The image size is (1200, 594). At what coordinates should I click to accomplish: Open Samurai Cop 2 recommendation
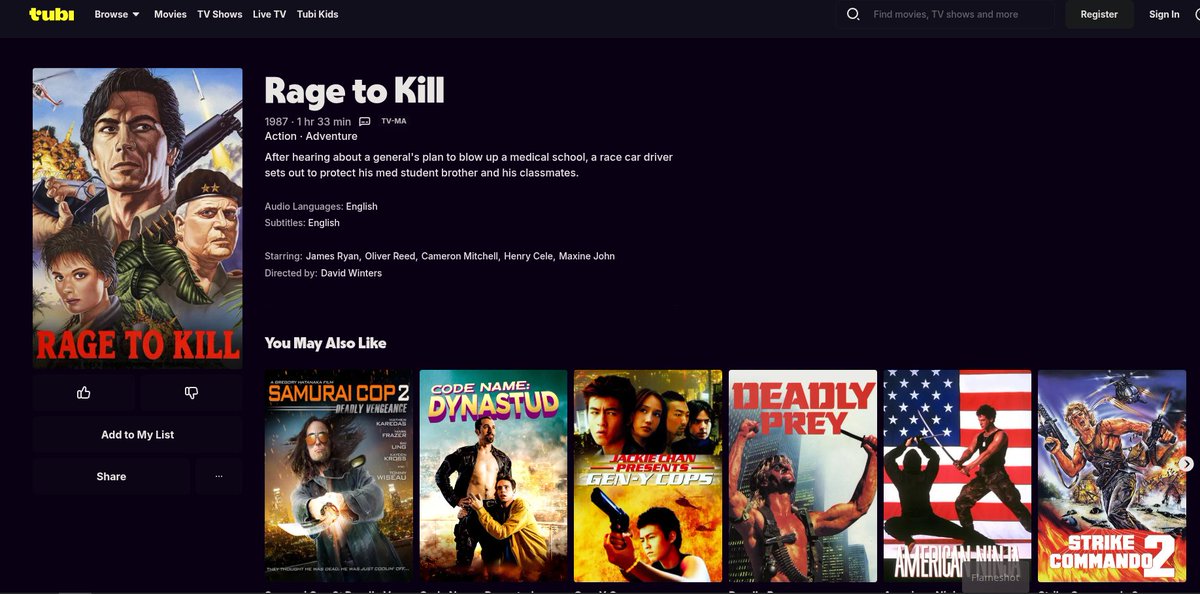(339, 476)
